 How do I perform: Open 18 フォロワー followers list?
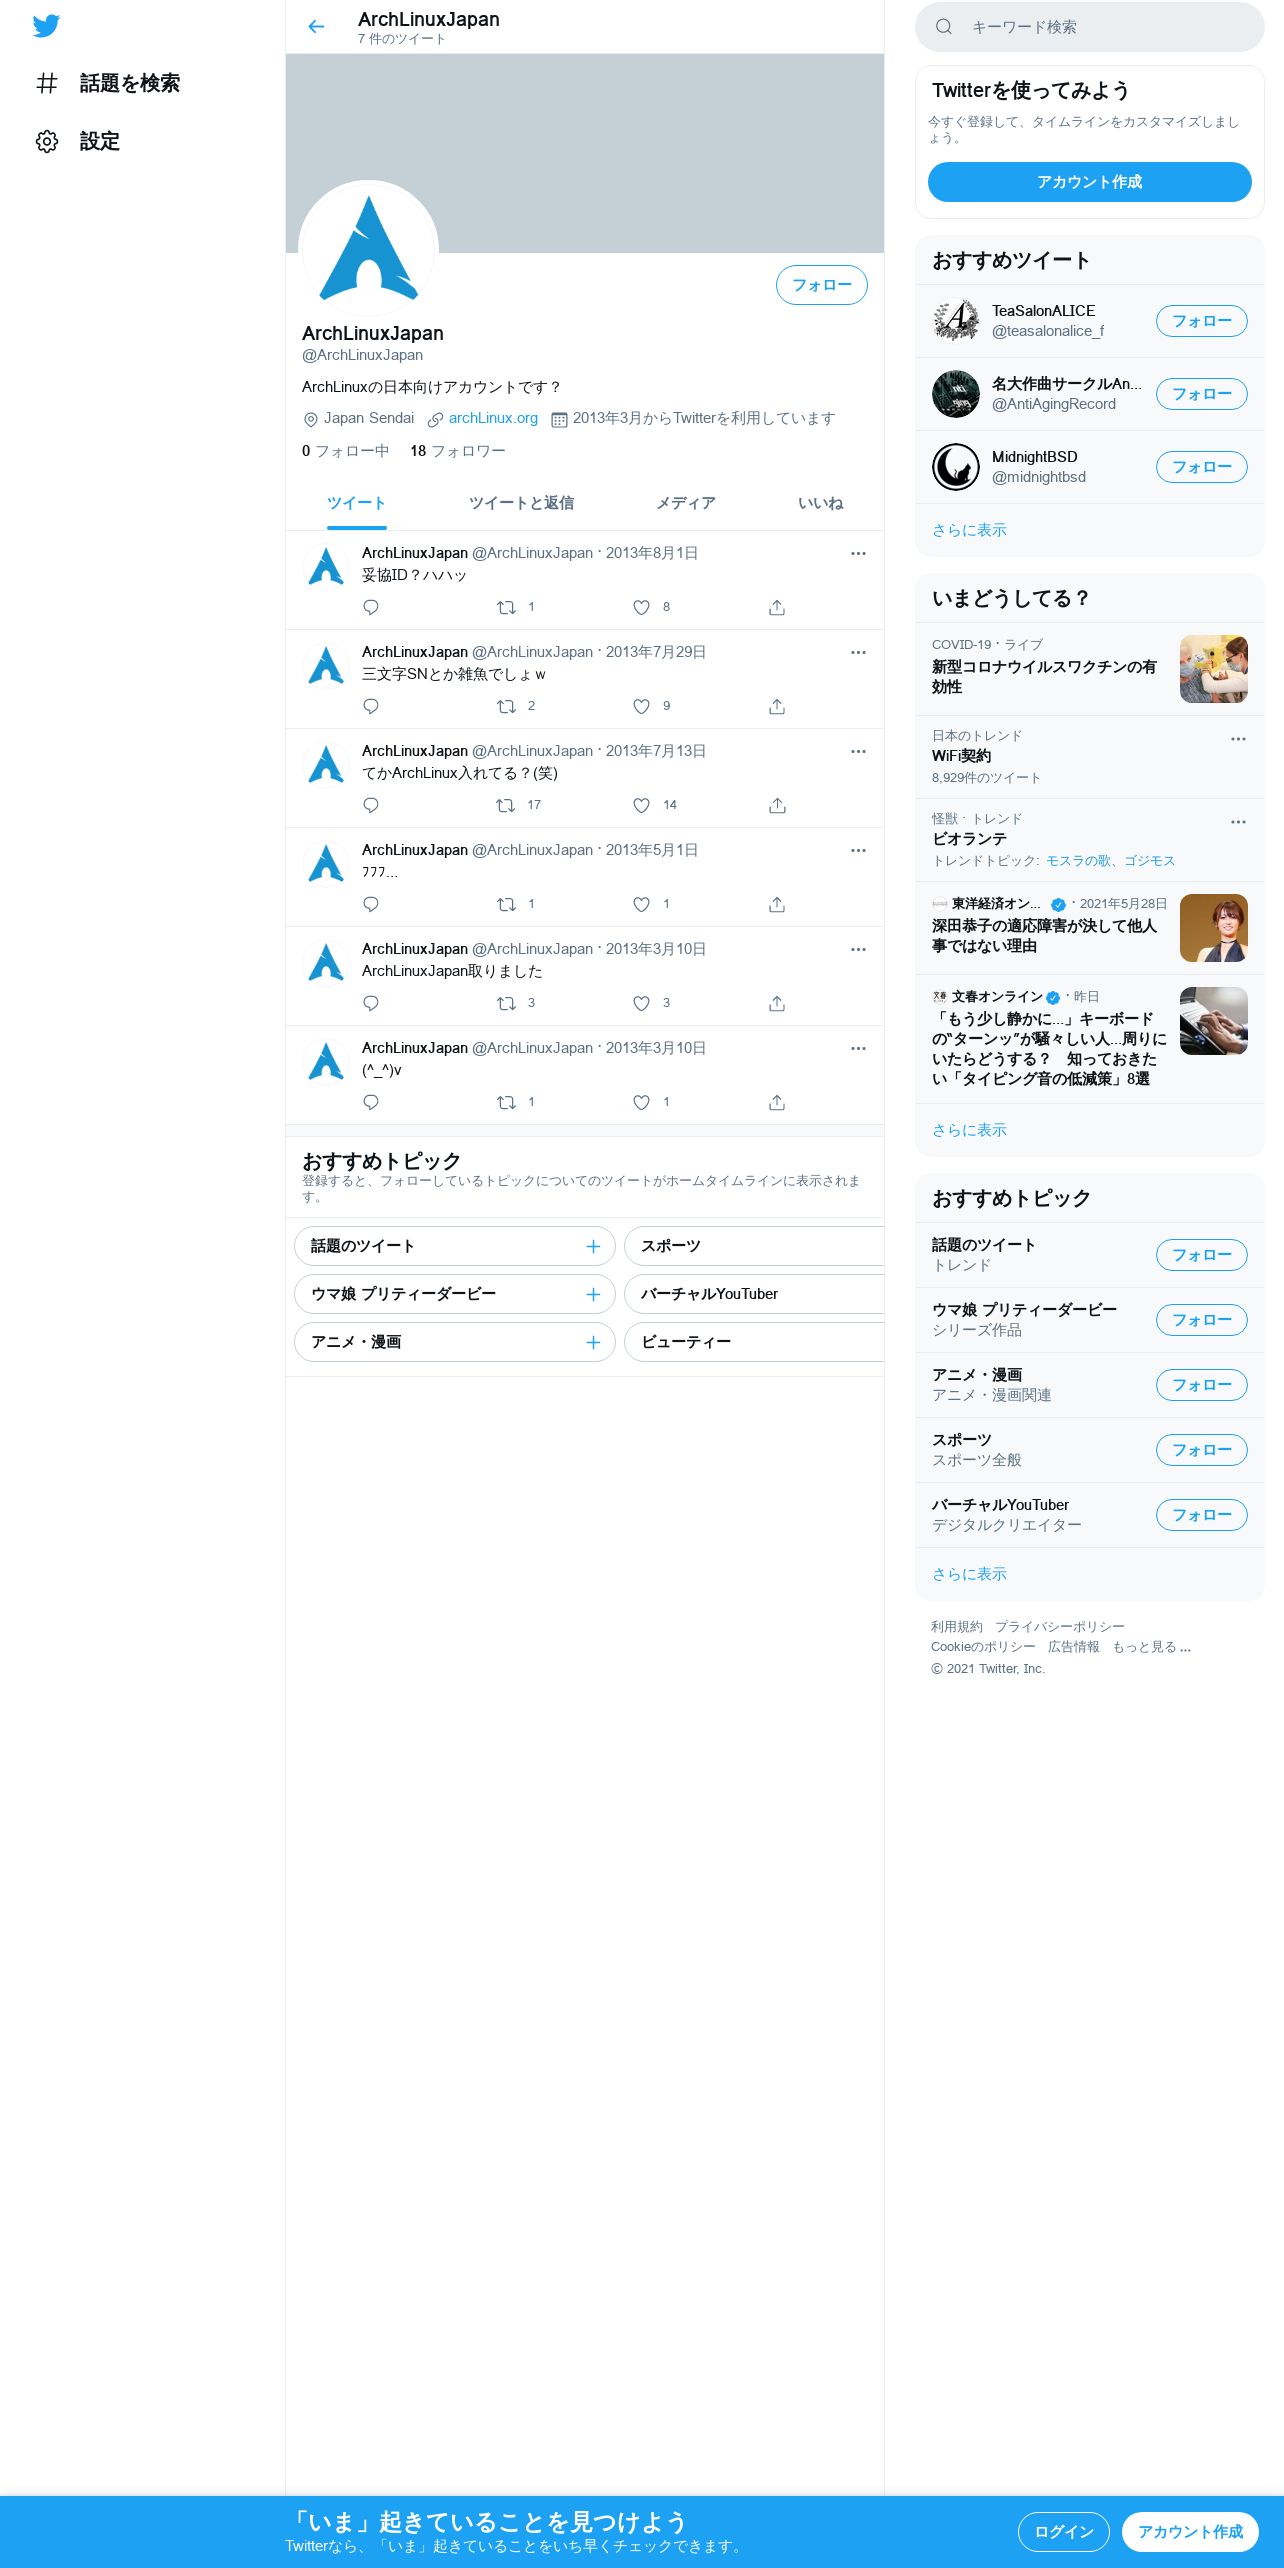click(x=458, y=451)
